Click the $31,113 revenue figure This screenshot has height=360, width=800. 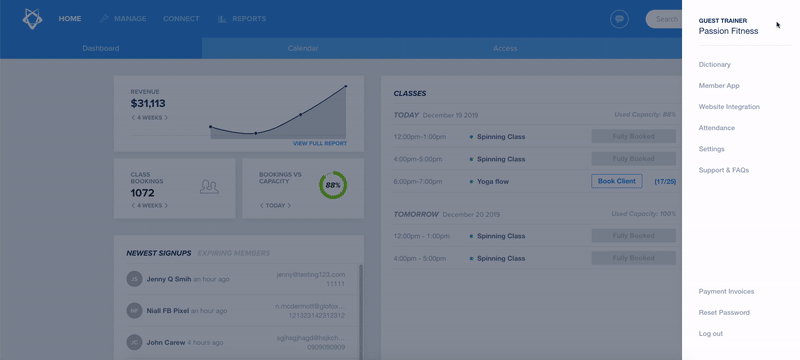pyautogui.click(x=148, y=104)
